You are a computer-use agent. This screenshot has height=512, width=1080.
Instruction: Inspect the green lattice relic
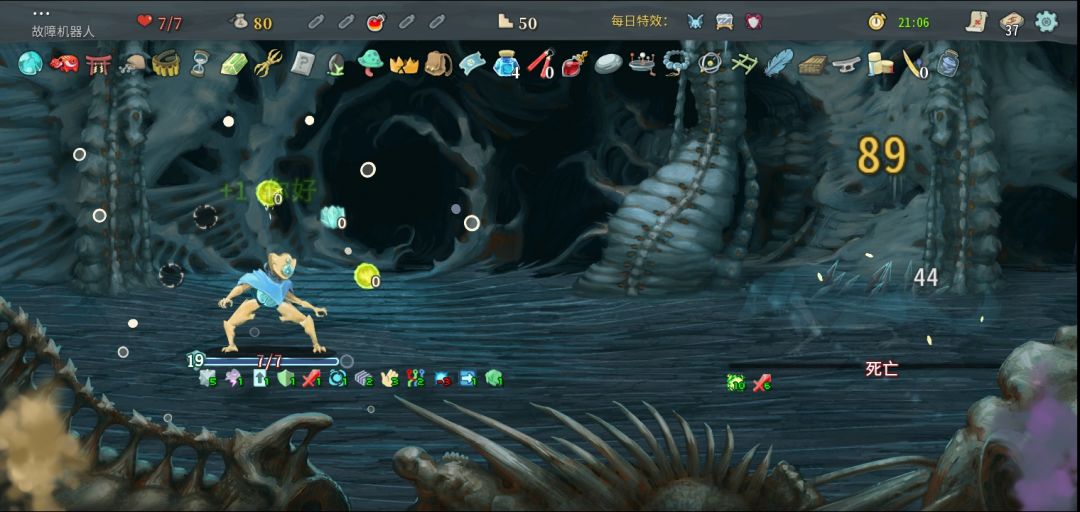pos(745,64)
